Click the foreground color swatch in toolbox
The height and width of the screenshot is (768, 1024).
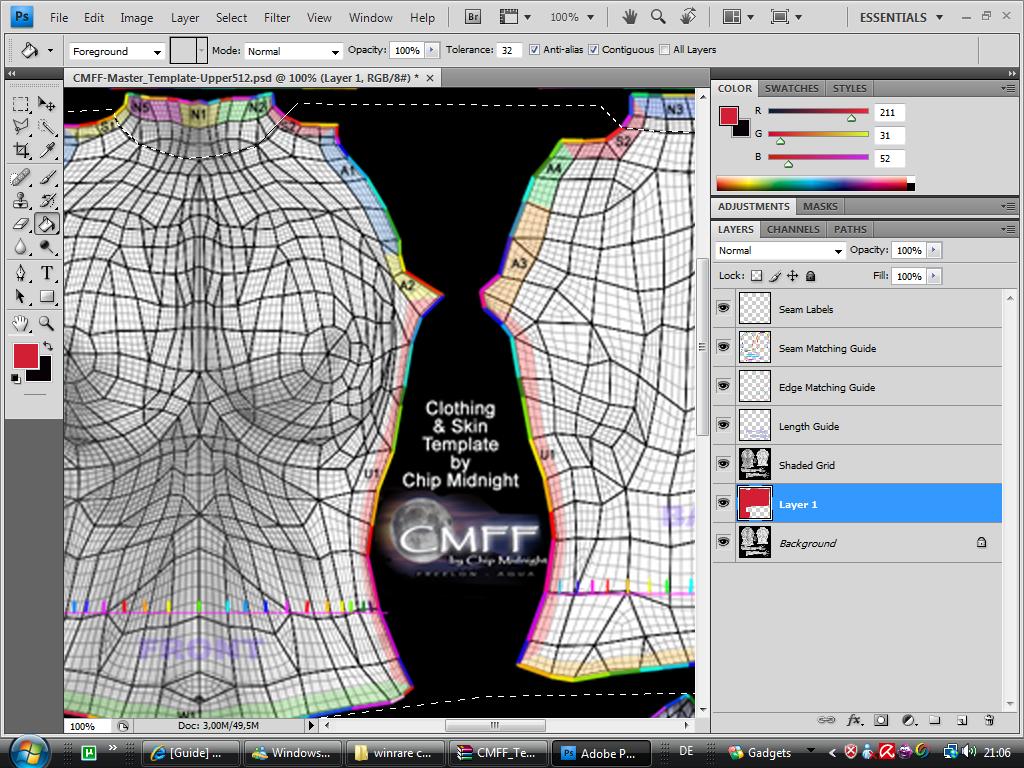[25, 357]
